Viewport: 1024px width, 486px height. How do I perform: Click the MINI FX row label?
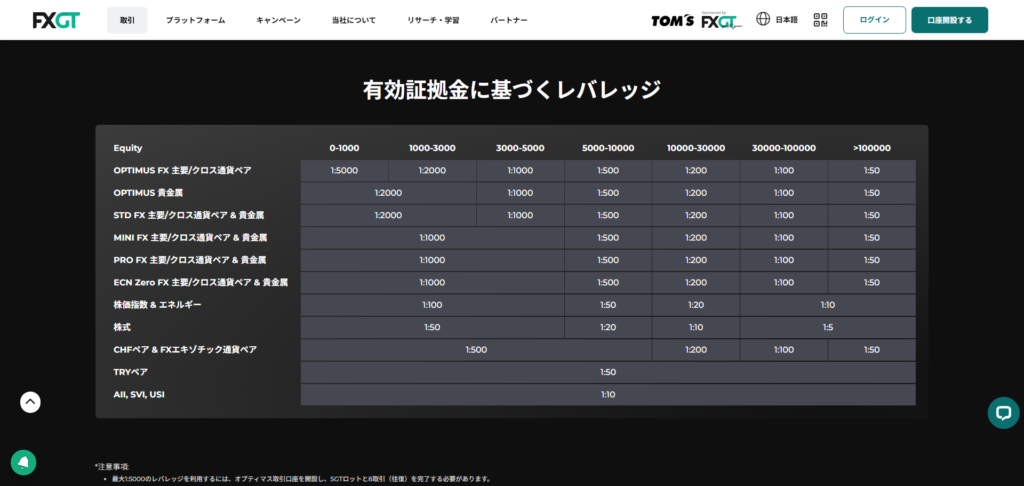(190, 238)
